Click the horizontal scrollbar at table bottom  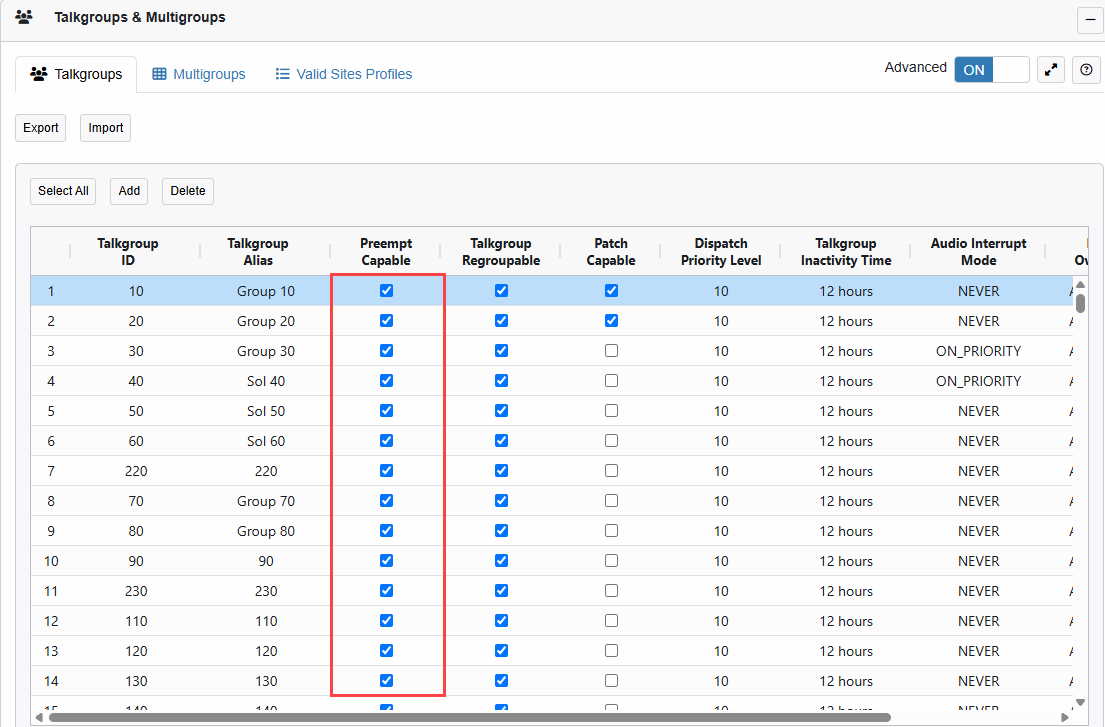470,717
